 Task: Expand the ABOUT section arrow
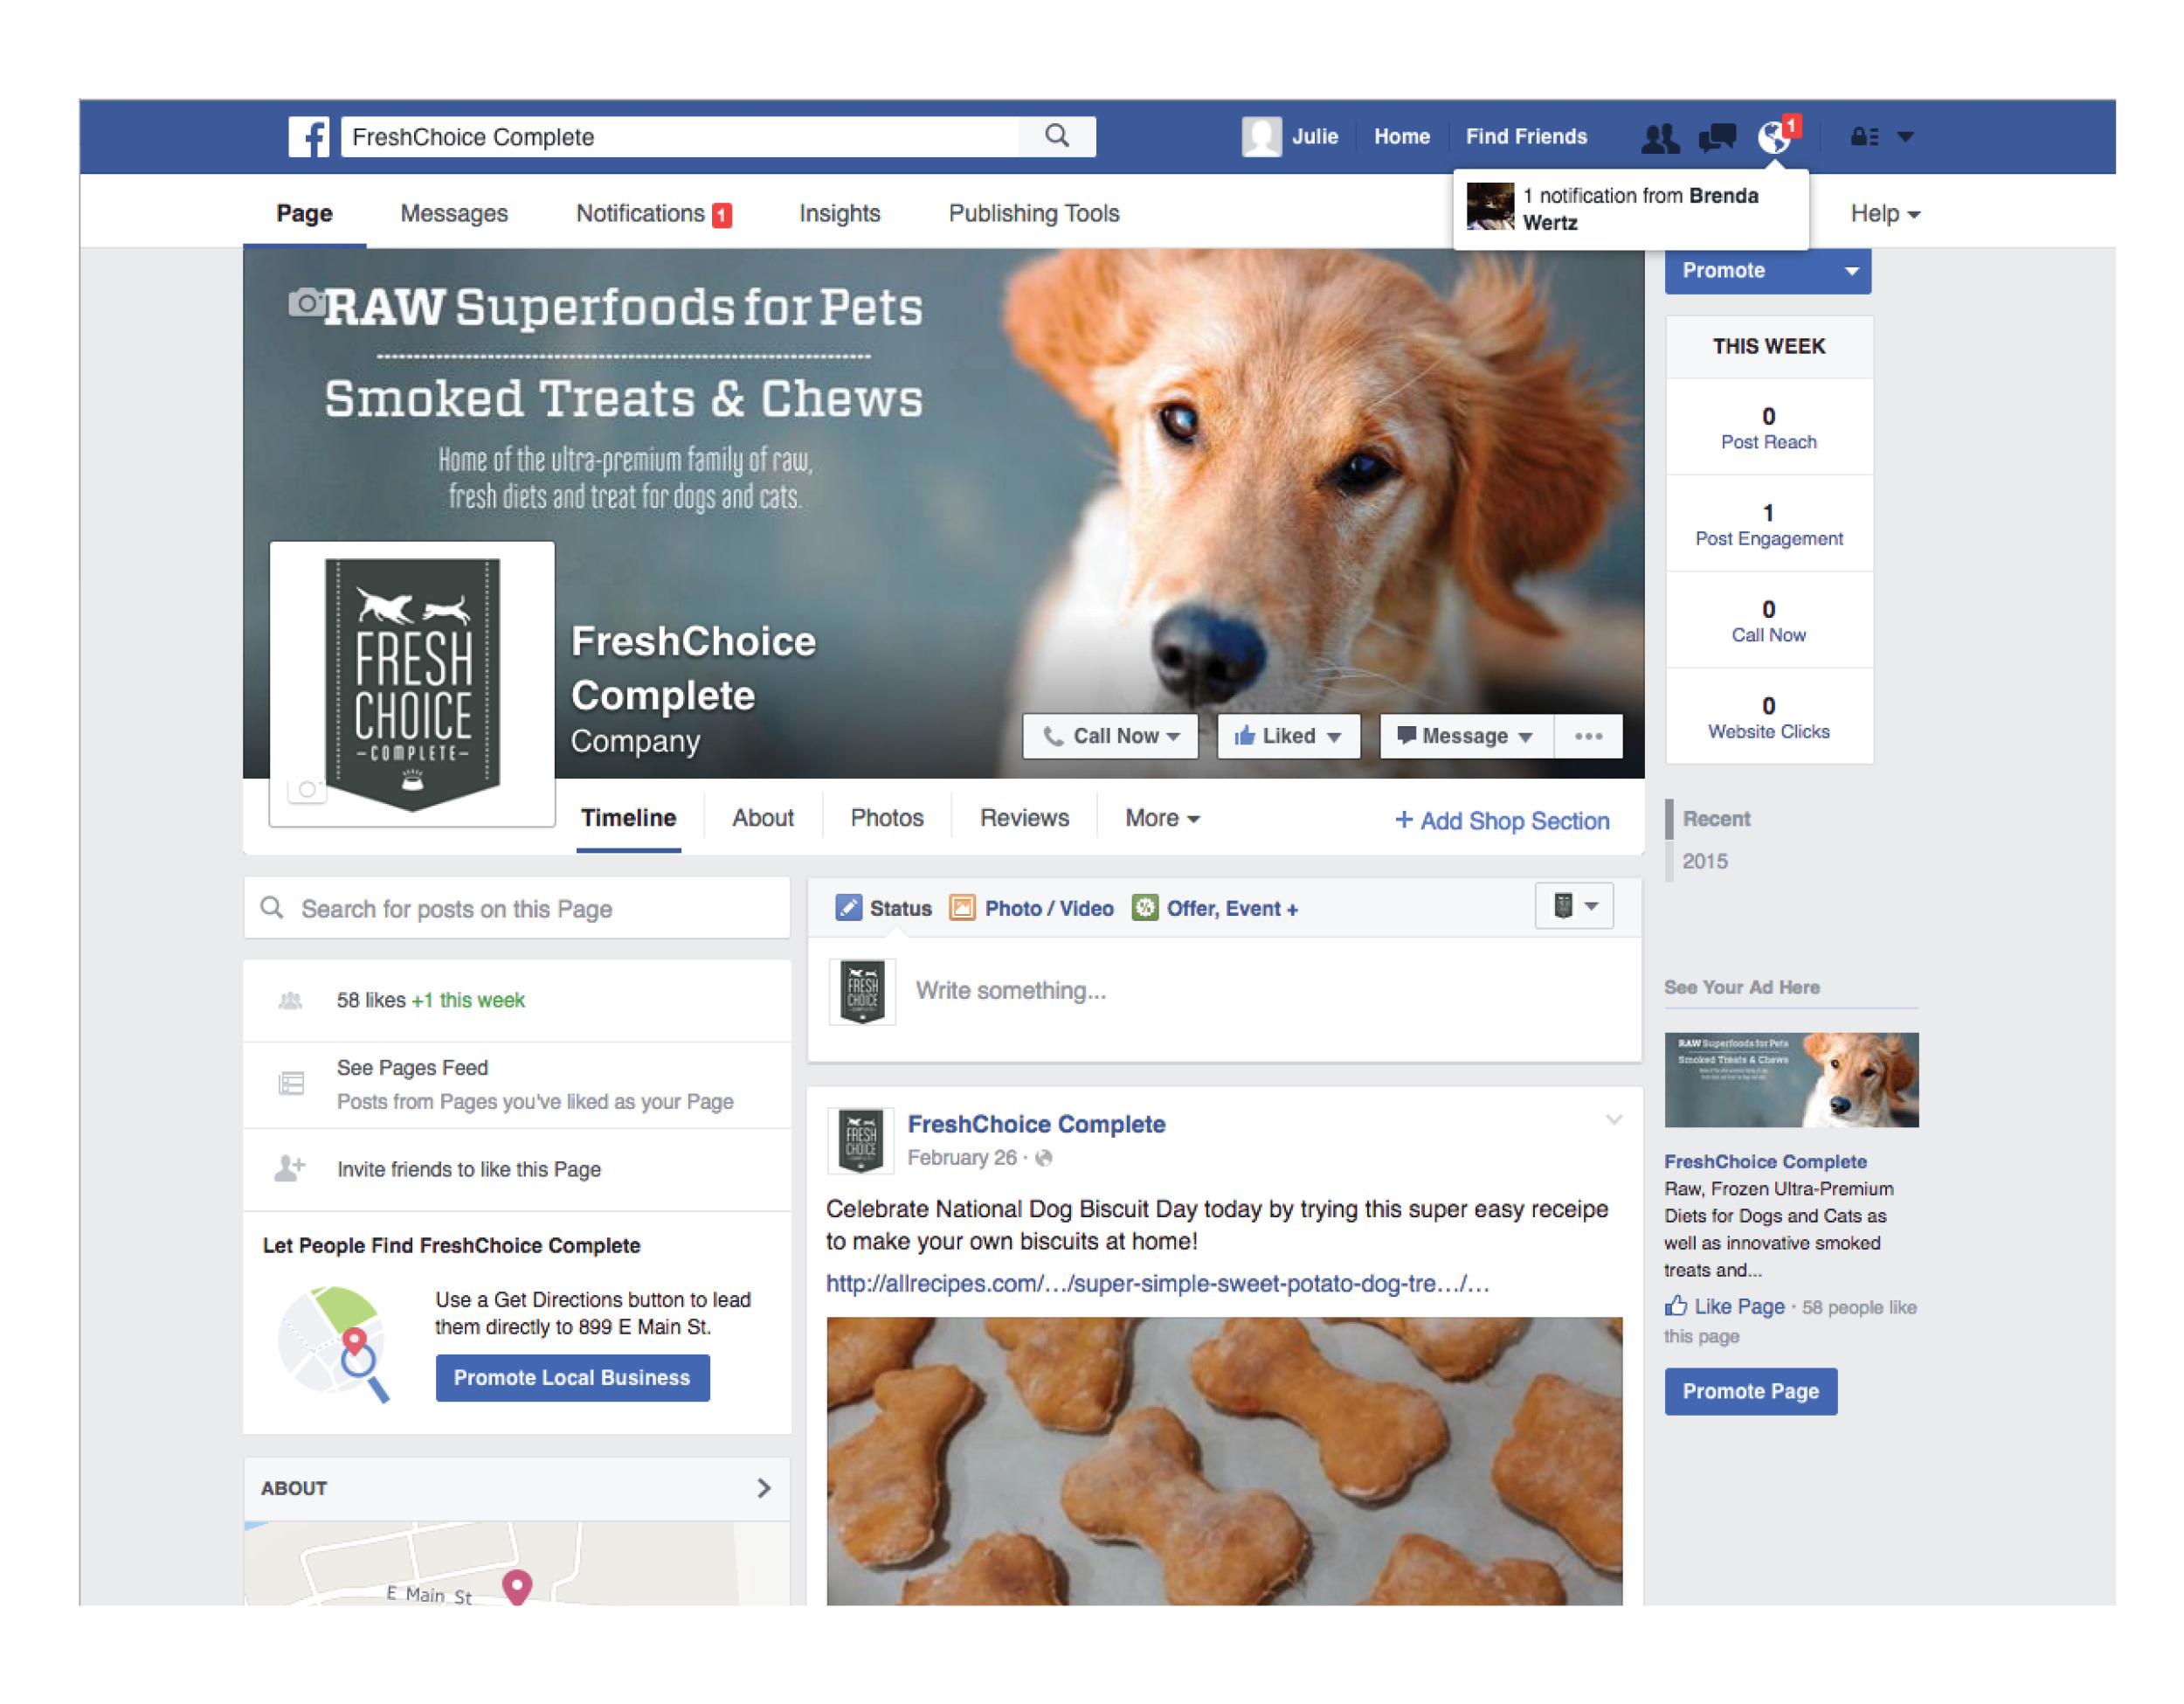point(764,1488)
